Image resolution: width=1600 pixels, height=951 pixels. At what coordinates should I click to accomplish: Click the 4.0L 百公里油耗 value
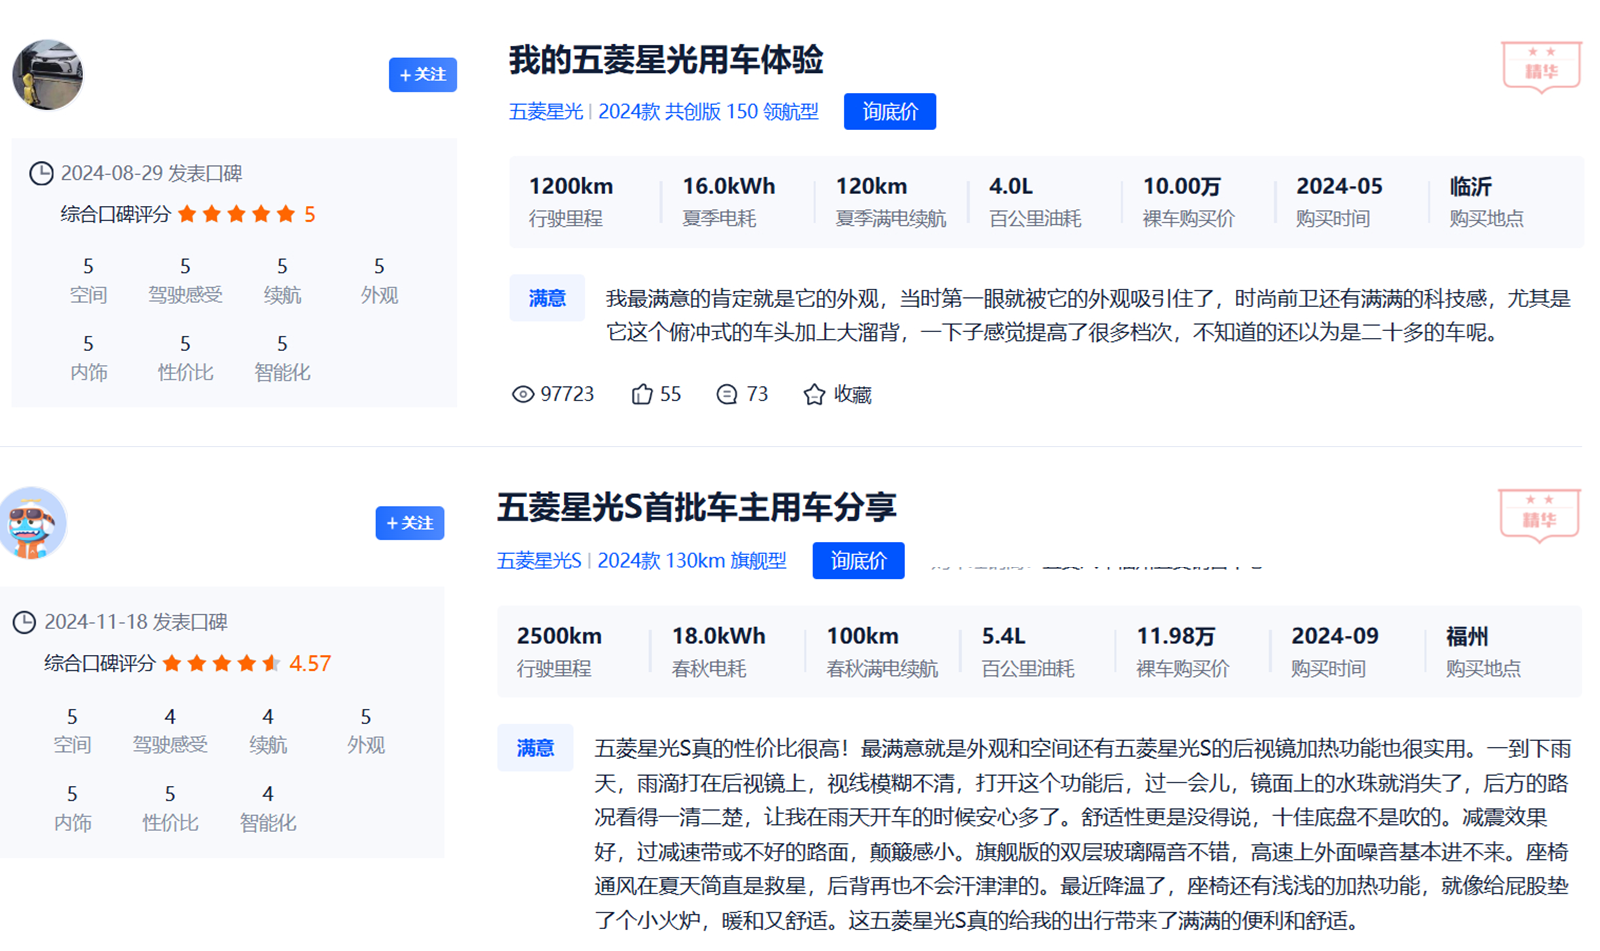point(1011,187)
